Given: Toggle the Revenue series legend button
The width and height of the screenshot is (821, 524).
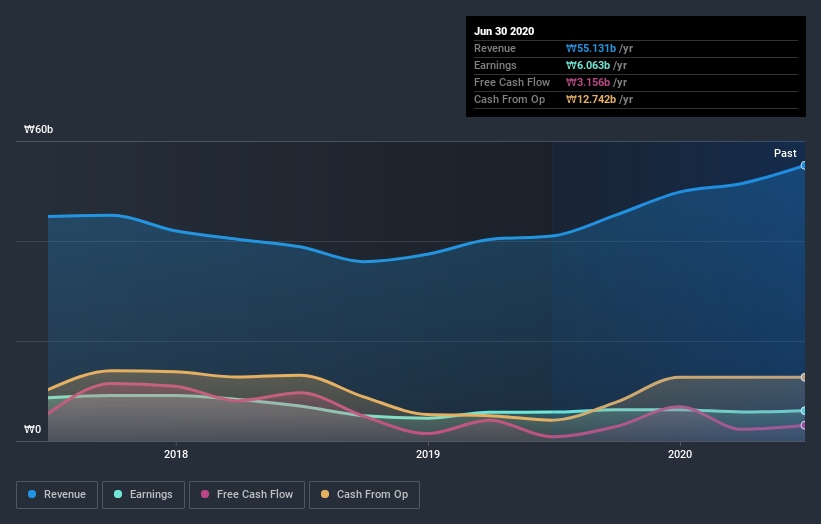Looking at the screenshot, I should click(x=57, y=495).
